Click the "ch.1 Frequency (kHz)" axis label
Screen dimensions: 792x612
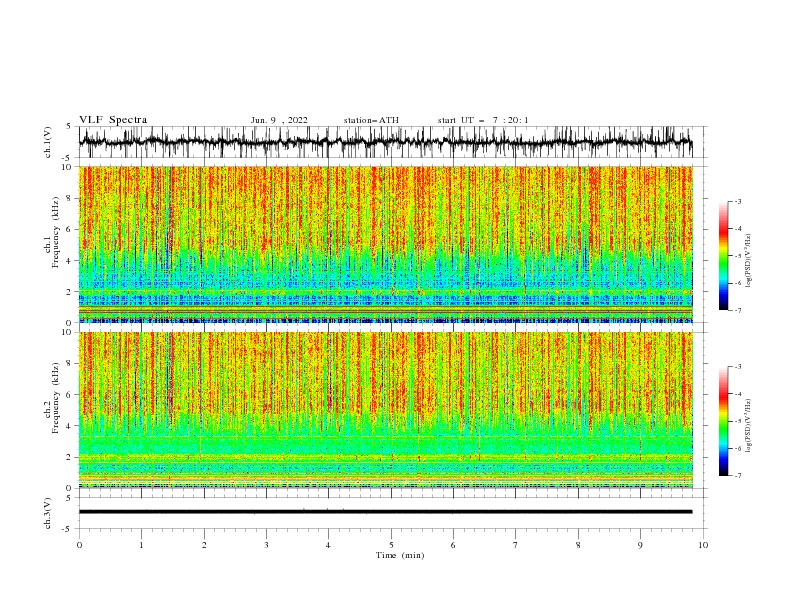pyautogui.click(x=52, y=232)
